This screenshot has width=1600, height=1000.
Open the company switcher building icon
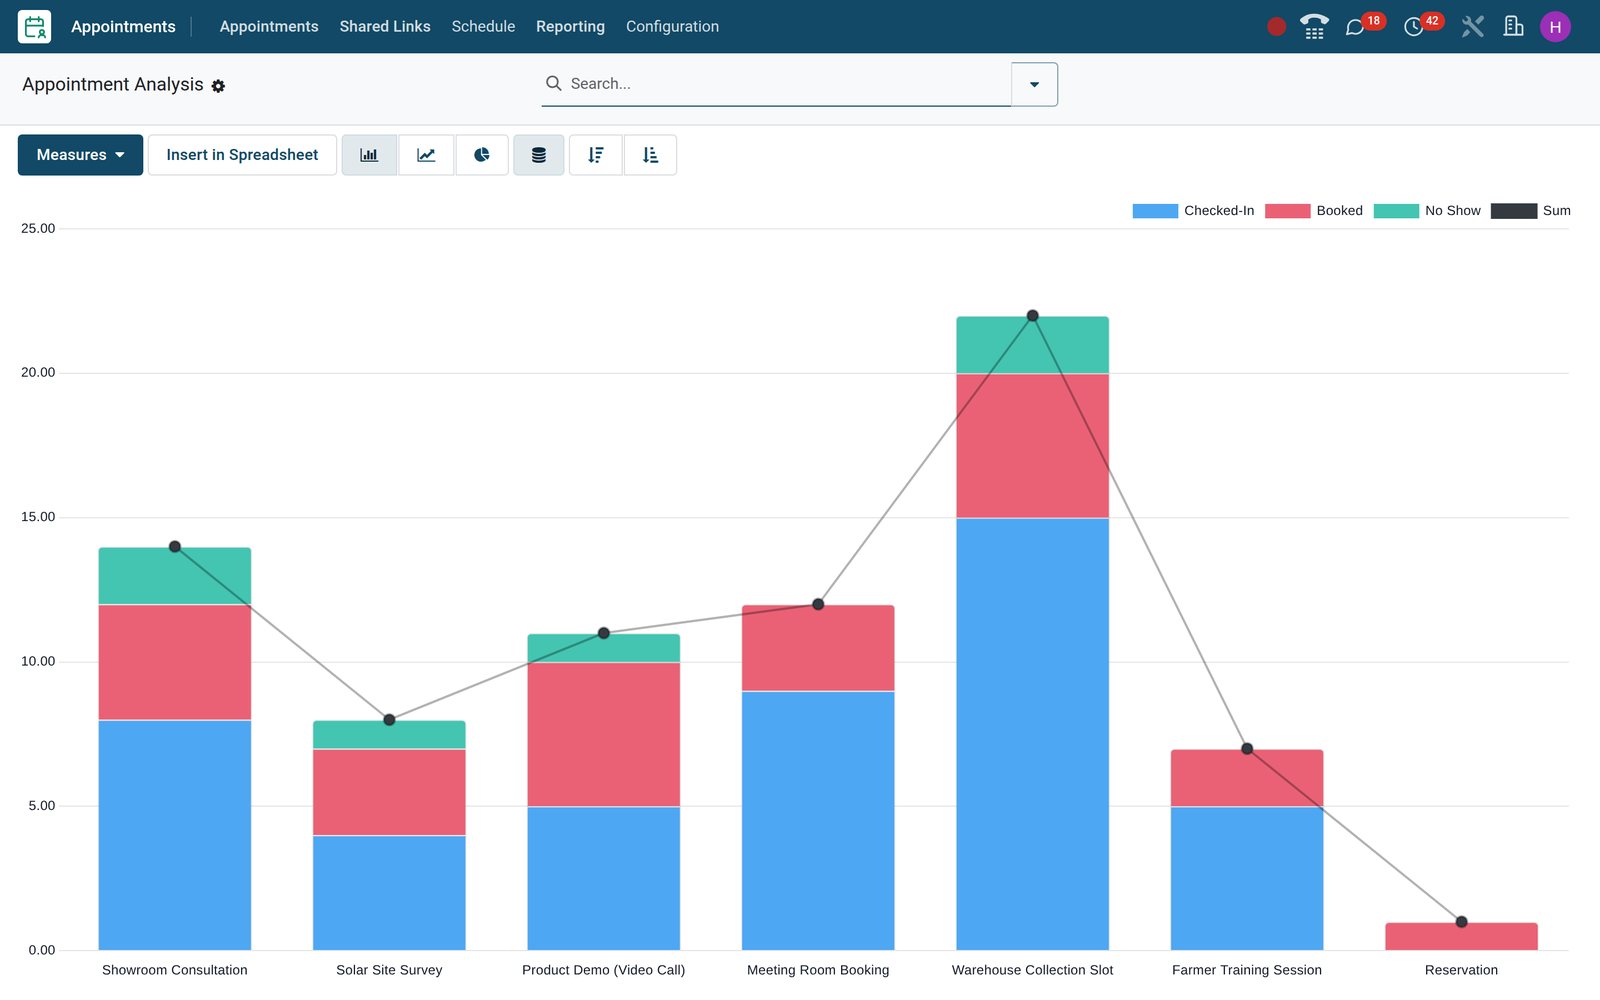(x=1513, y=27)
